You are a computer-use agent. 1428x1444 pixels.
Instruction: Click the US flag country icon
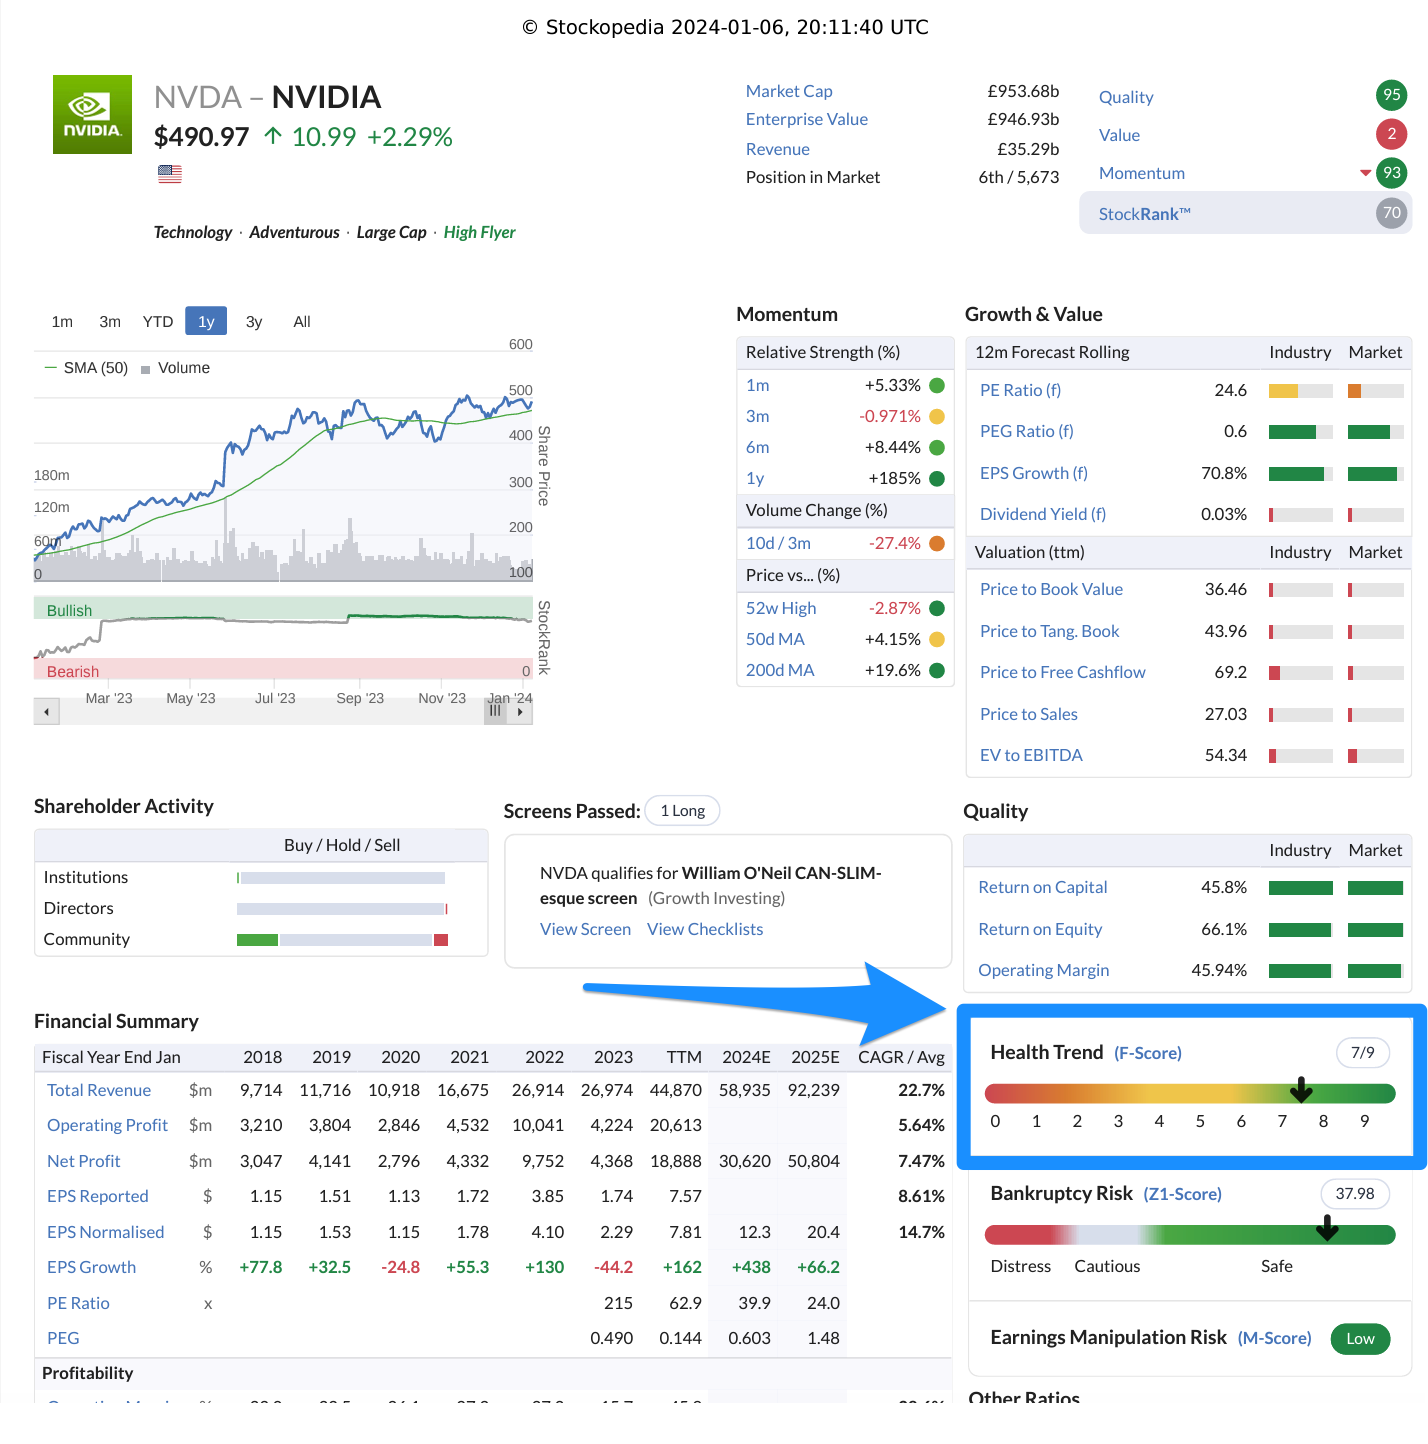(169, 173)
